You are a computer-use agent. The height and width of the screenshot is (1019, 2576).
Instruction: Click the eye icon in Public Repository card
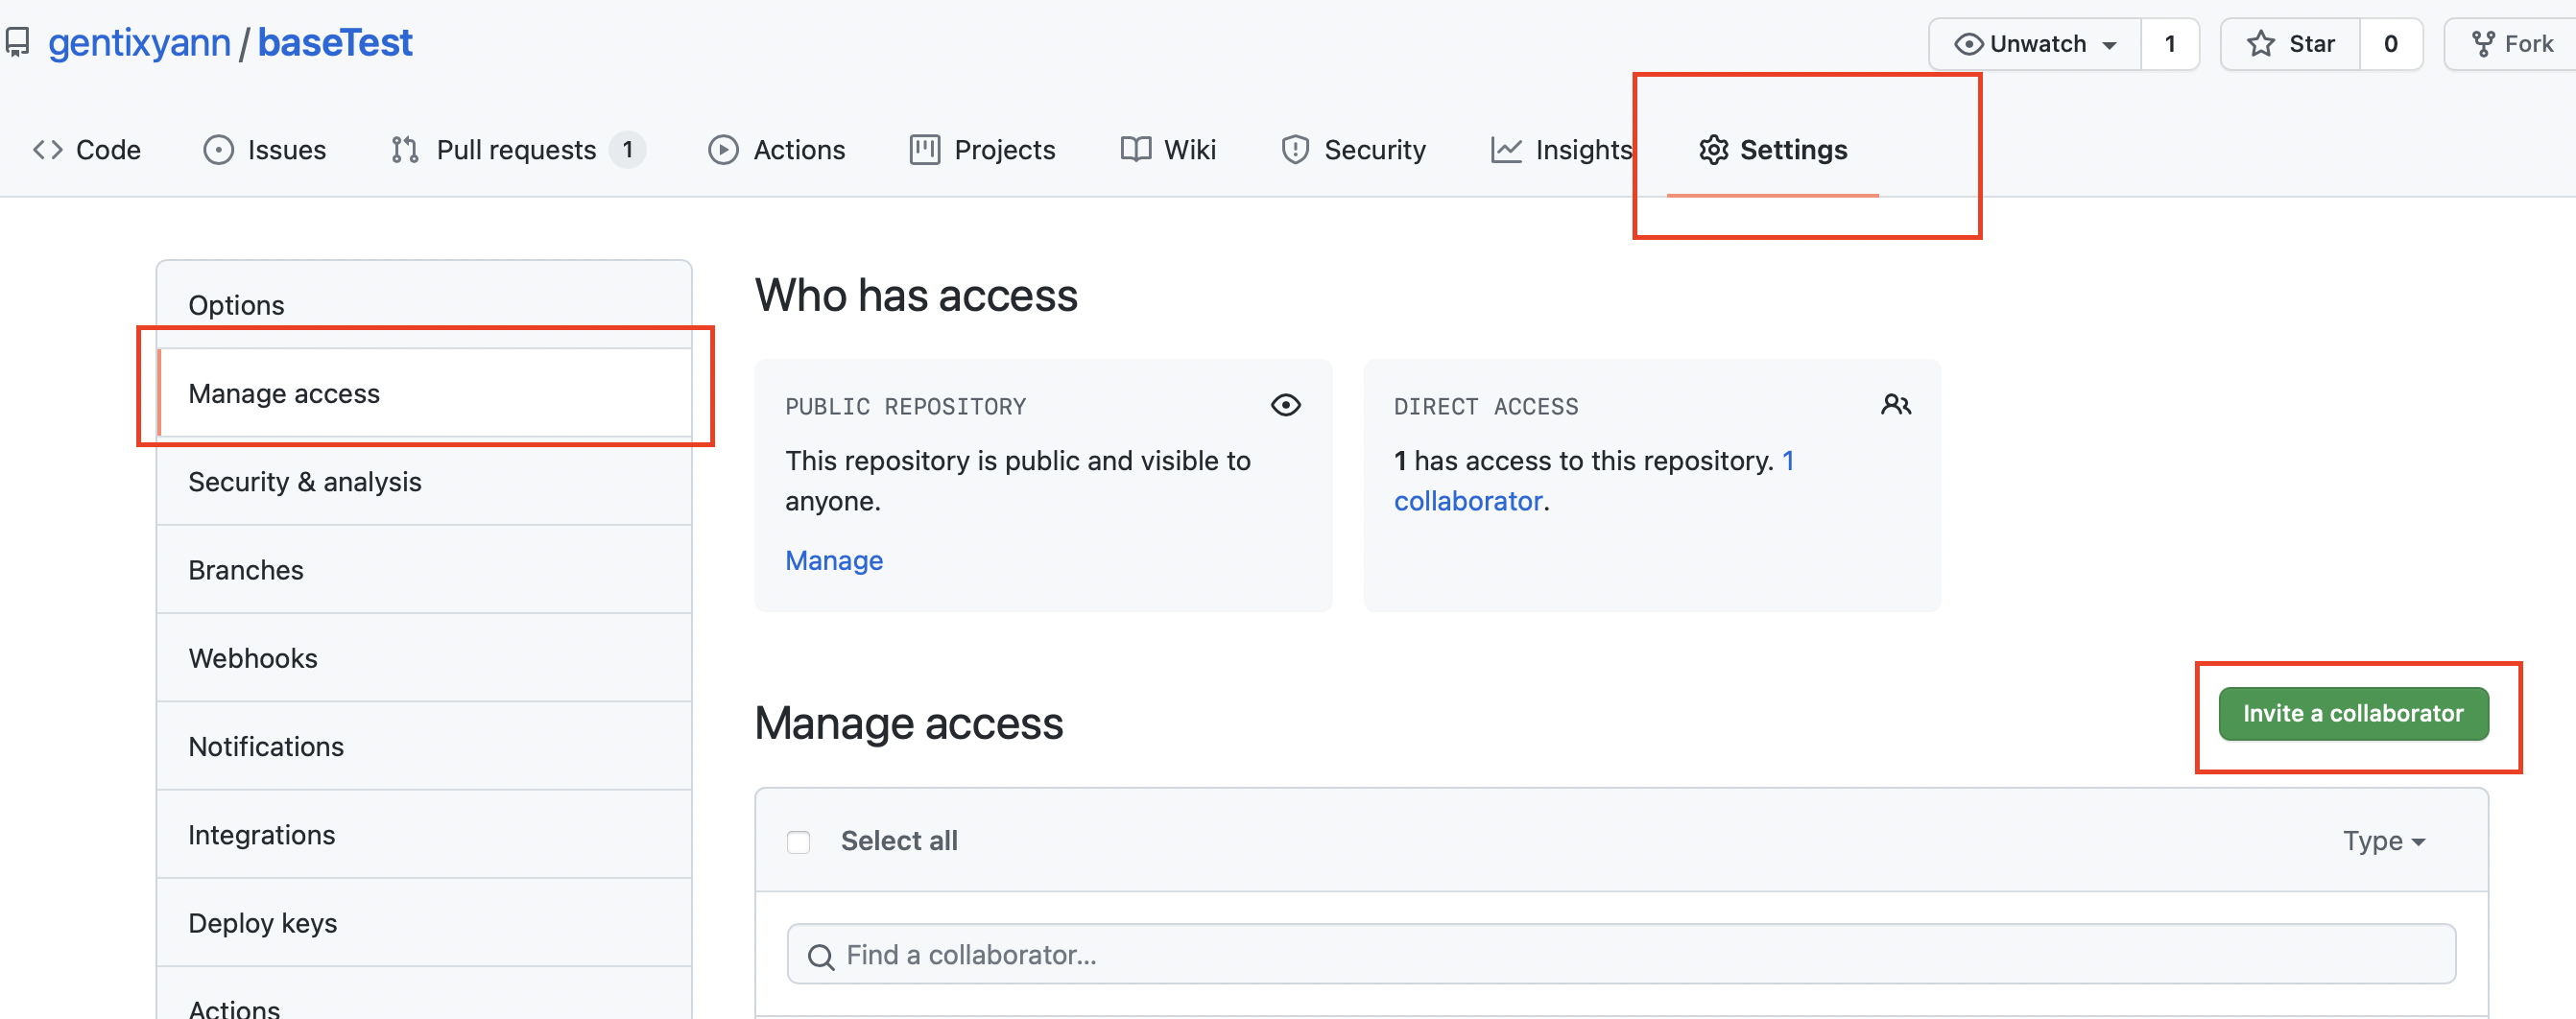tap(1285, 405)
